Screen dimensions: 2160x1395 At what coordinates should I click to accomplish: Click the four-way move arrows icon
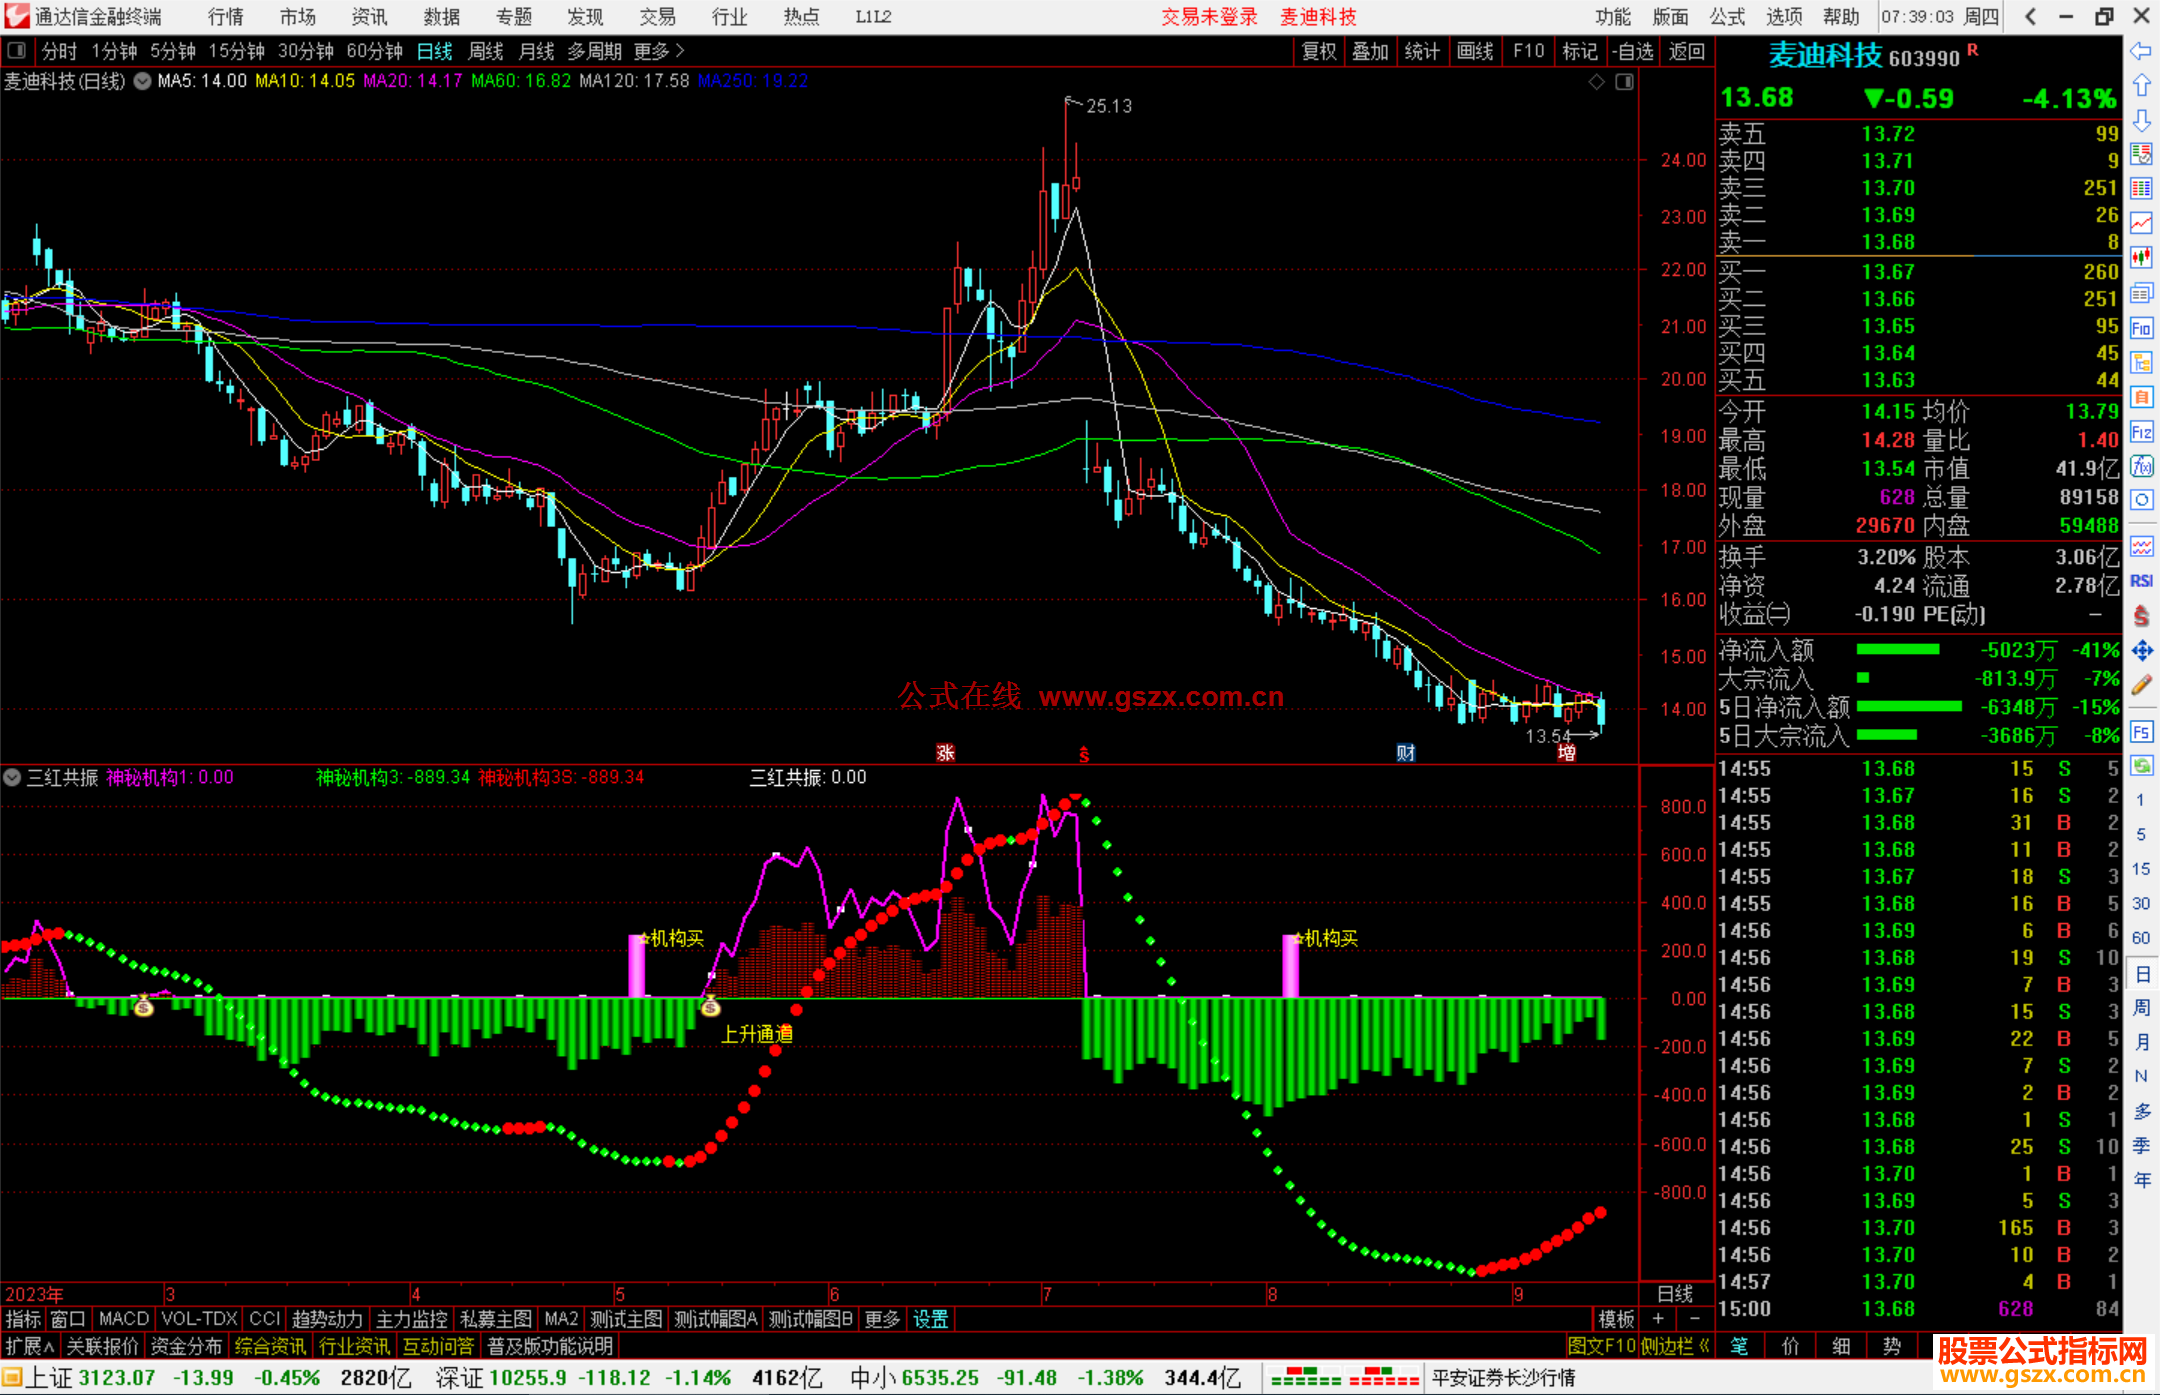coord(2141,651)
